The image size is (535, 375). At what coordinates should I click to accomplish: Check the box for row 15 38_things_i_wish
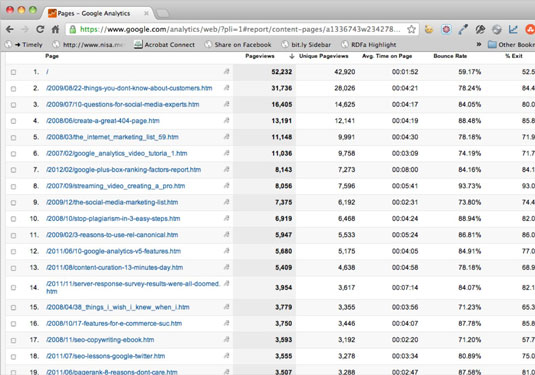point(13,307)
